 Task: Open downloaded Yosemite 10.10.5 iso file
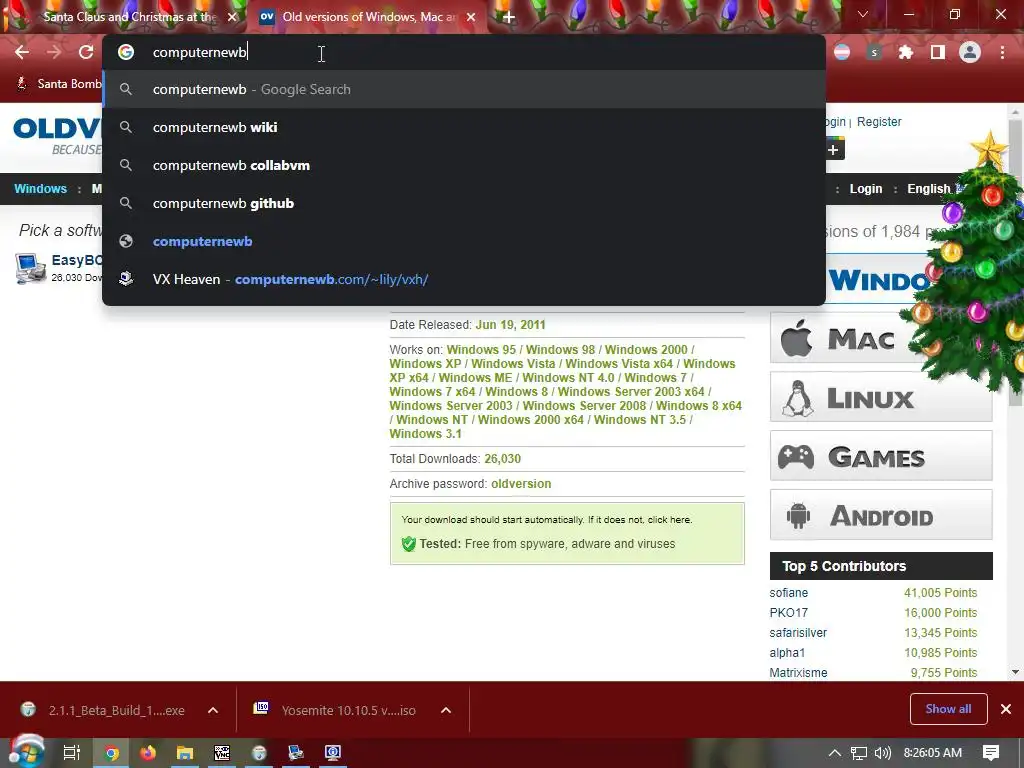point(335,710)
